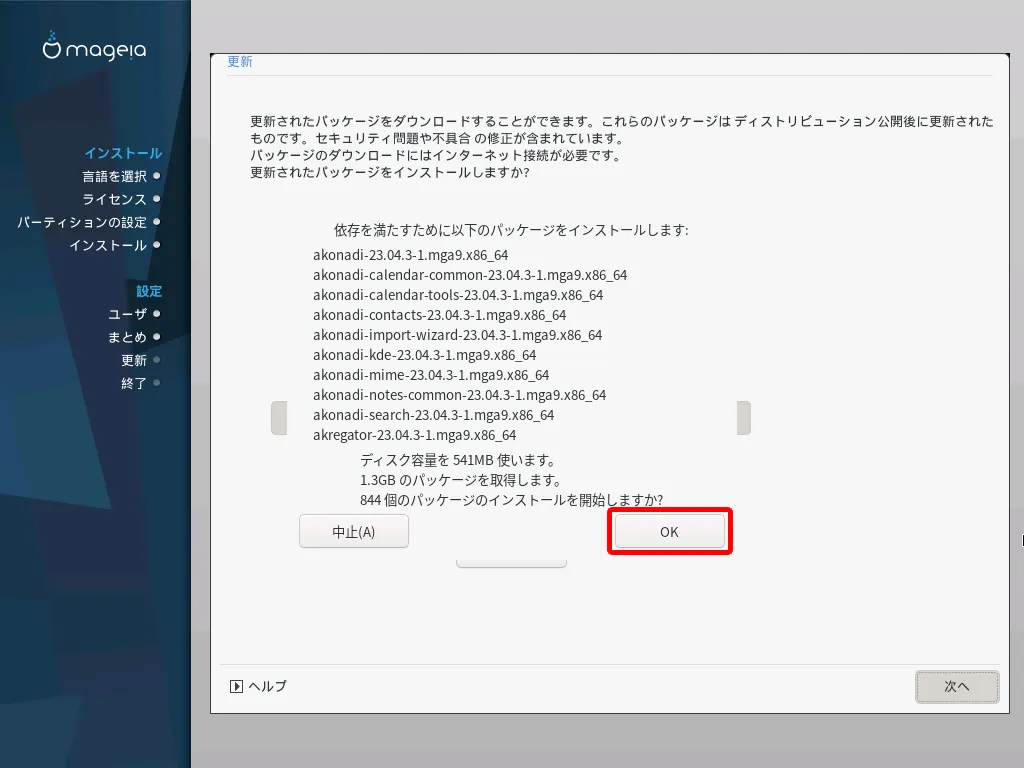The width and height of the screenshot is (1024, 768).
Task: Select akonadi-calendar-tools-23.04.3-1.mga9.x86_64 entry
Action: coord(458,295)
